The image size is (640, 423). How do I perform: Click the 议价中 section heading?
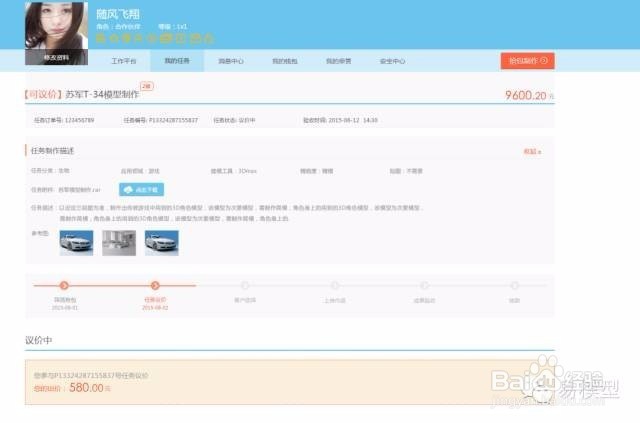[38, 340]
